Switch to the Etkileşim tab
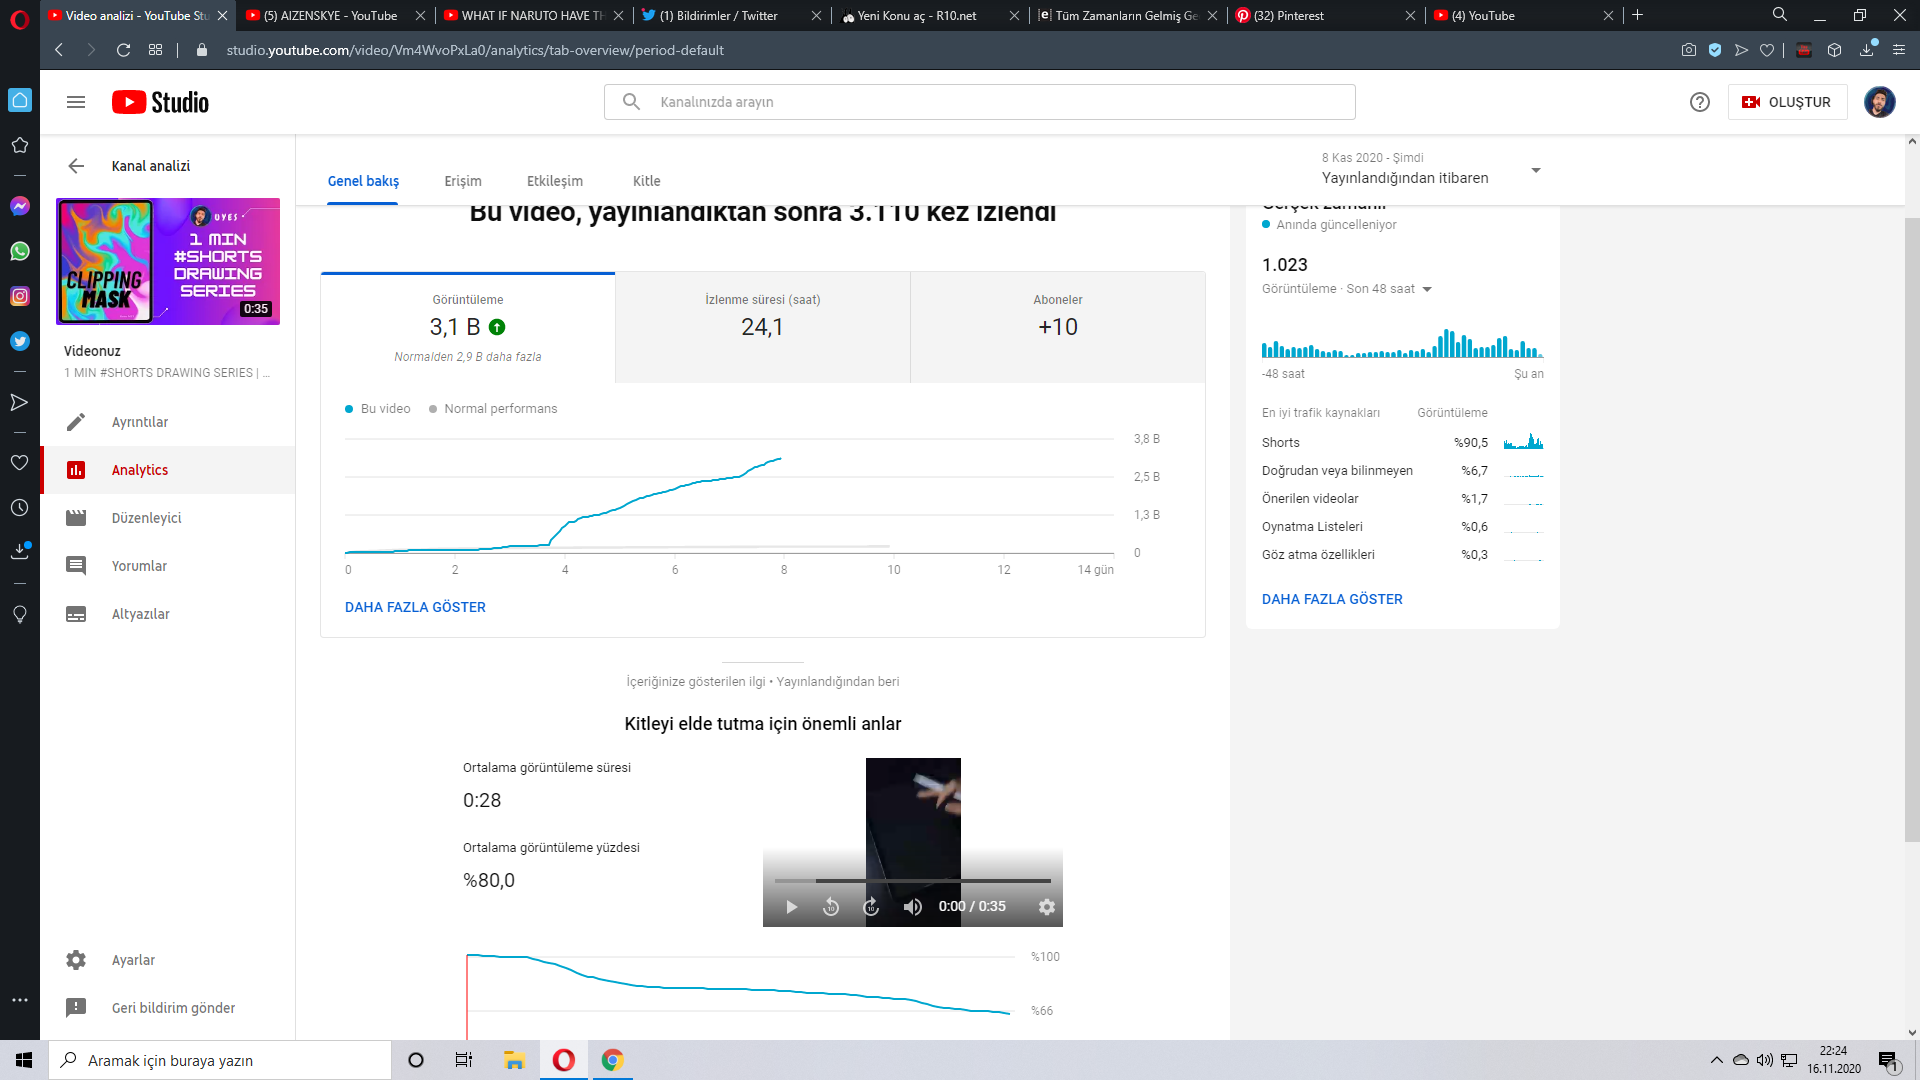This screenshot has height=1080, width=1920. point(555,181)
